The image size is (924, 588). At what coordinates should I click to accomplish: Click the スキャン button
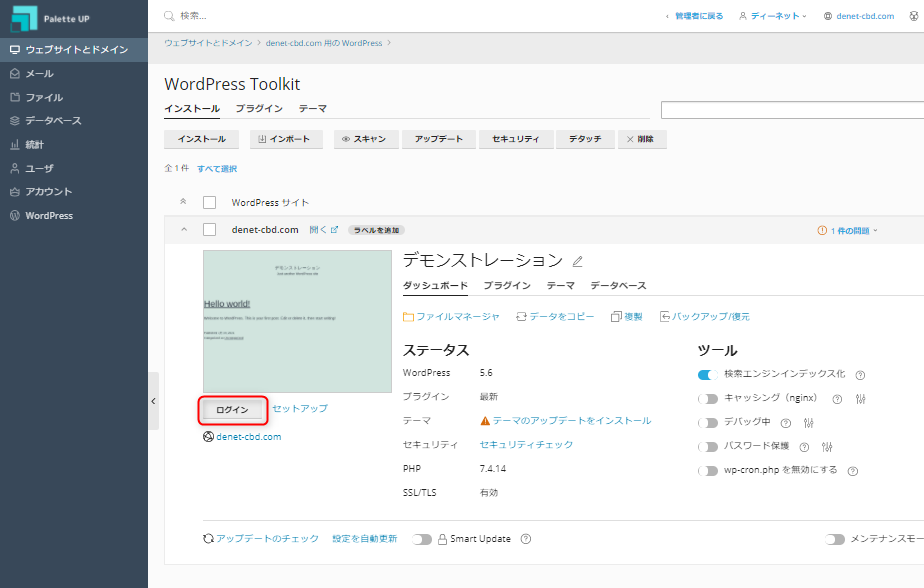[x=367, y=139]
